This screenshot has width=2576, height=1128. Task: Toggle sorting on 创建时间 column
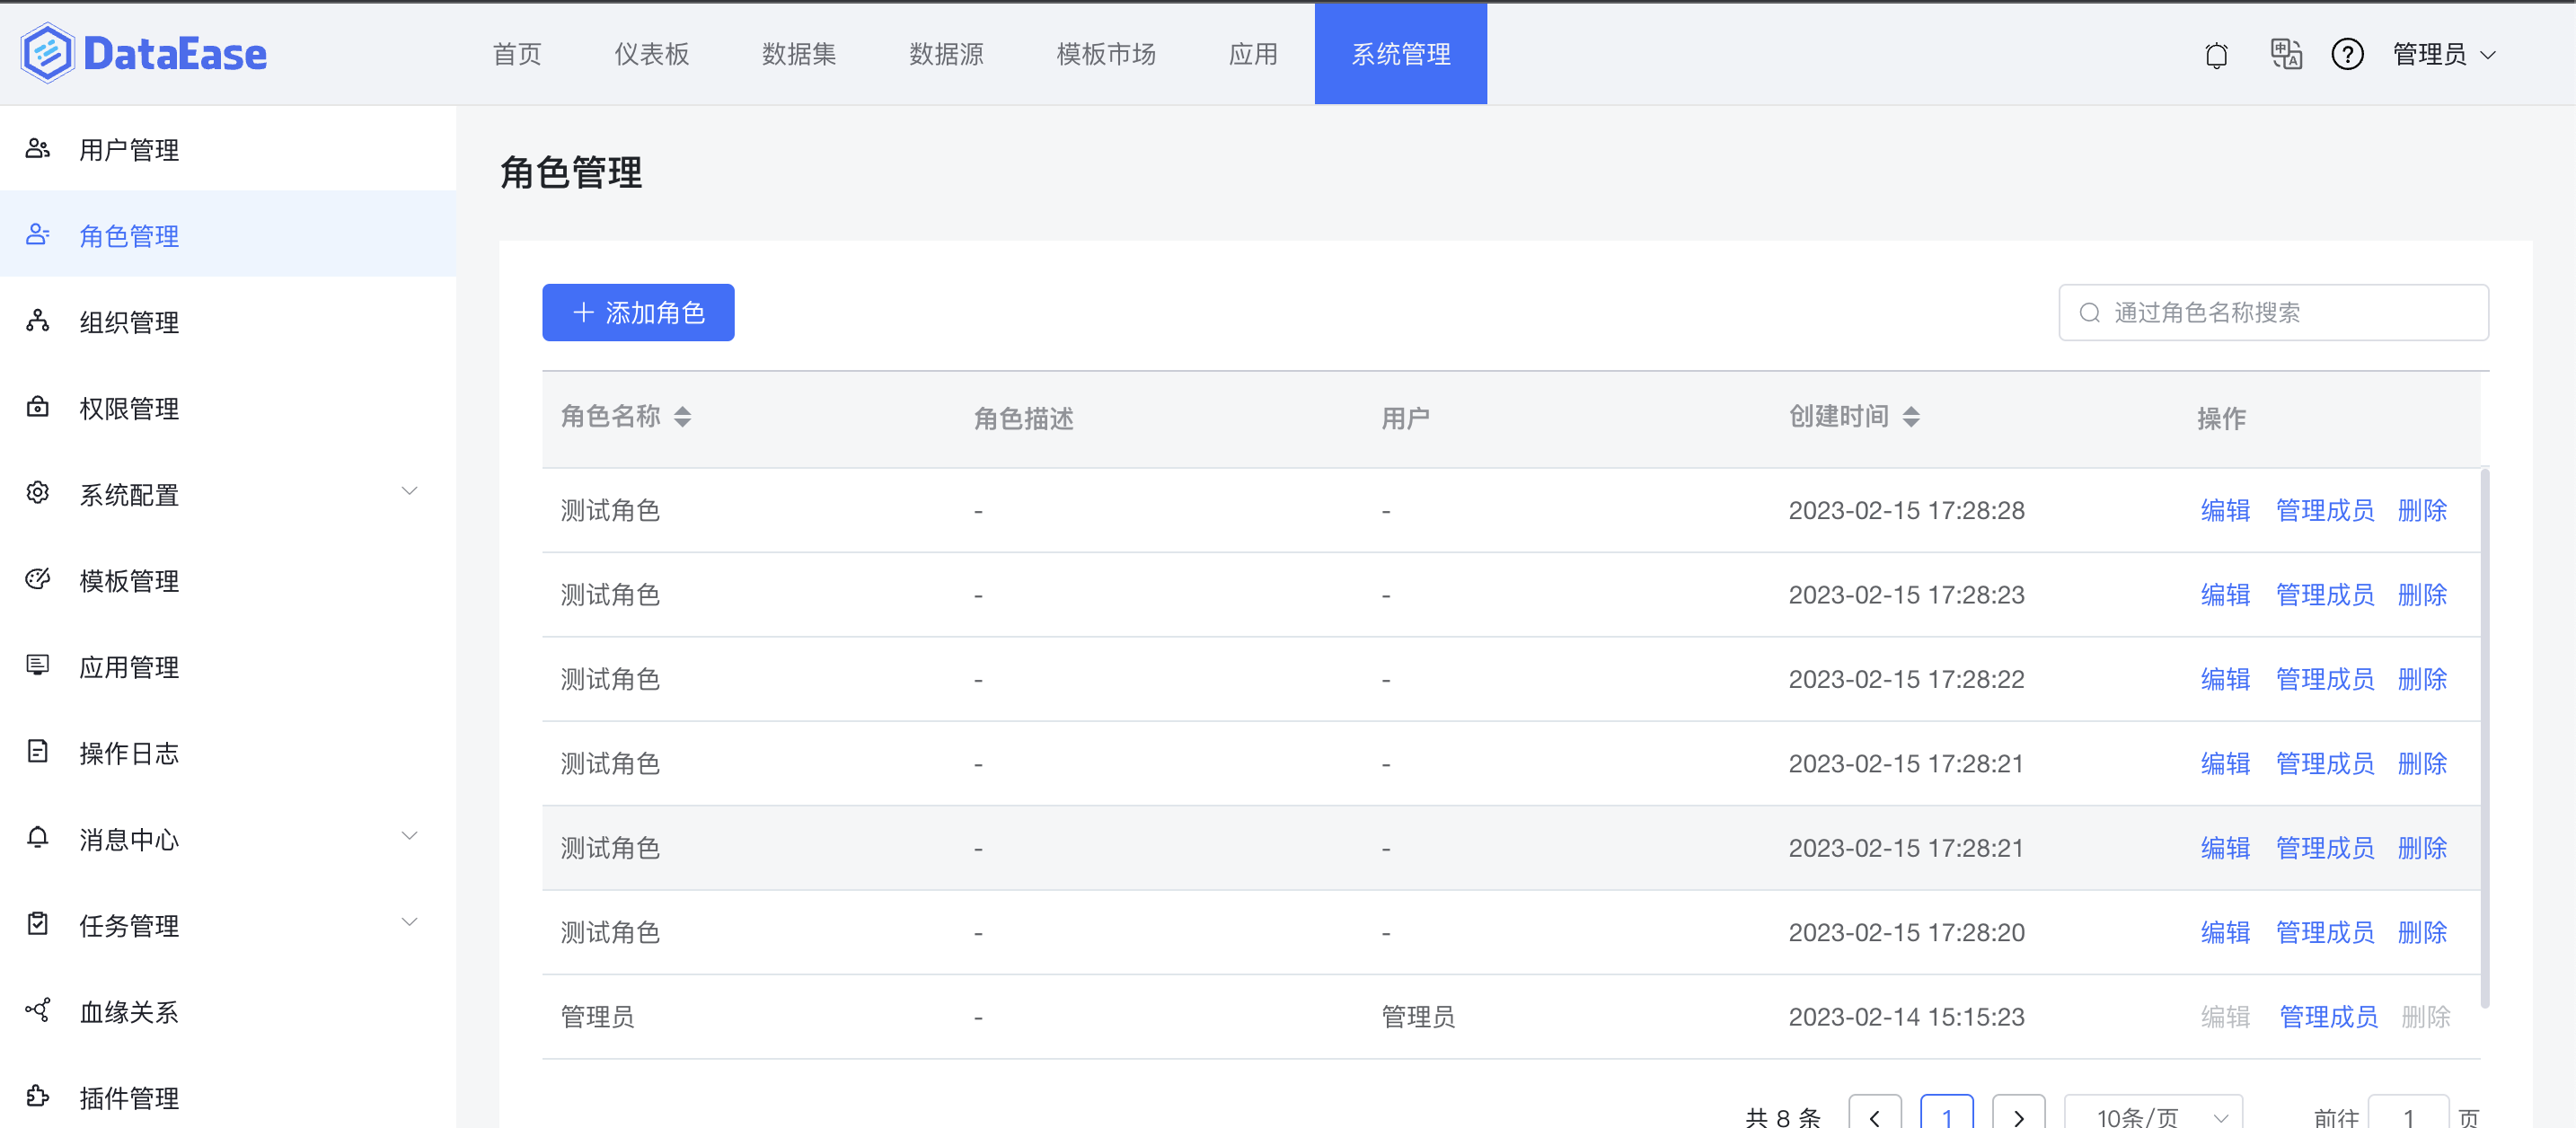pos(1912,416)
